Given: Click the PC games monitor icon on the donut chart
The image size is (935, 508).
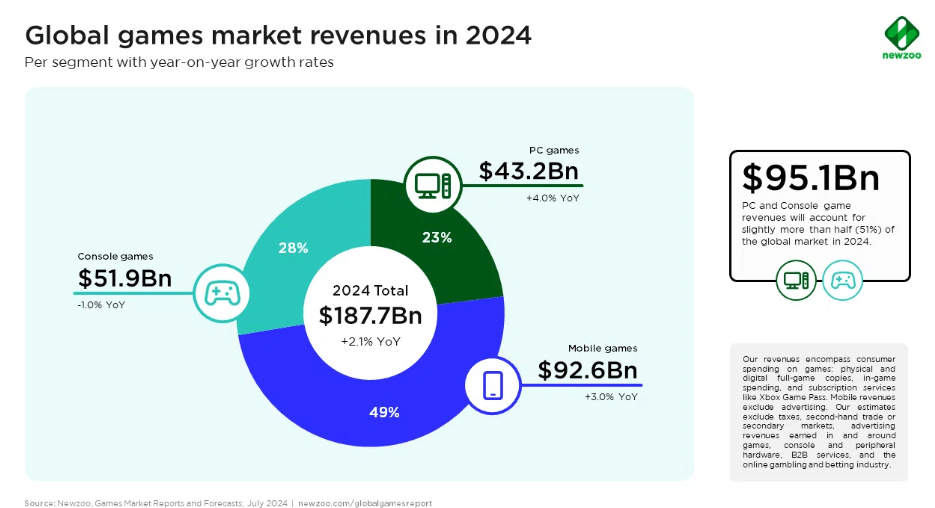Looking at the screenshot, I should tap(434, 185).
